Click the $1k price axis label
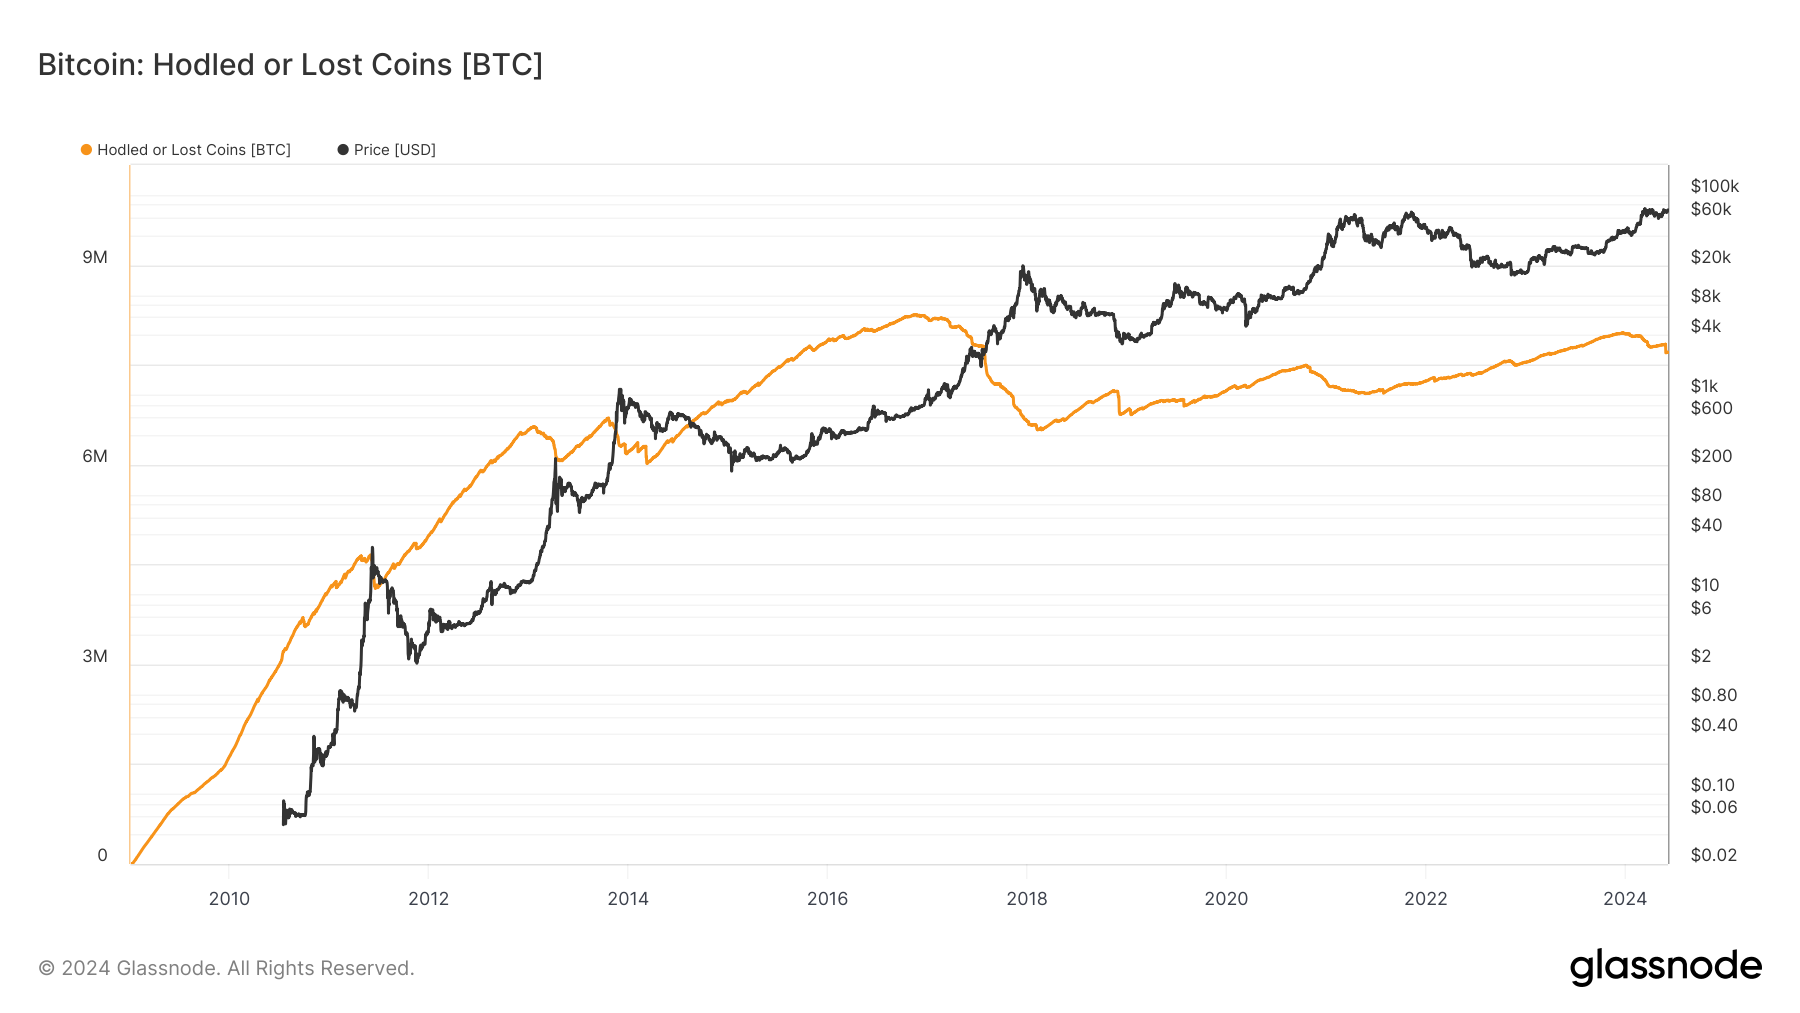Screen dimensions: 1800x1013 [1704, 386]
